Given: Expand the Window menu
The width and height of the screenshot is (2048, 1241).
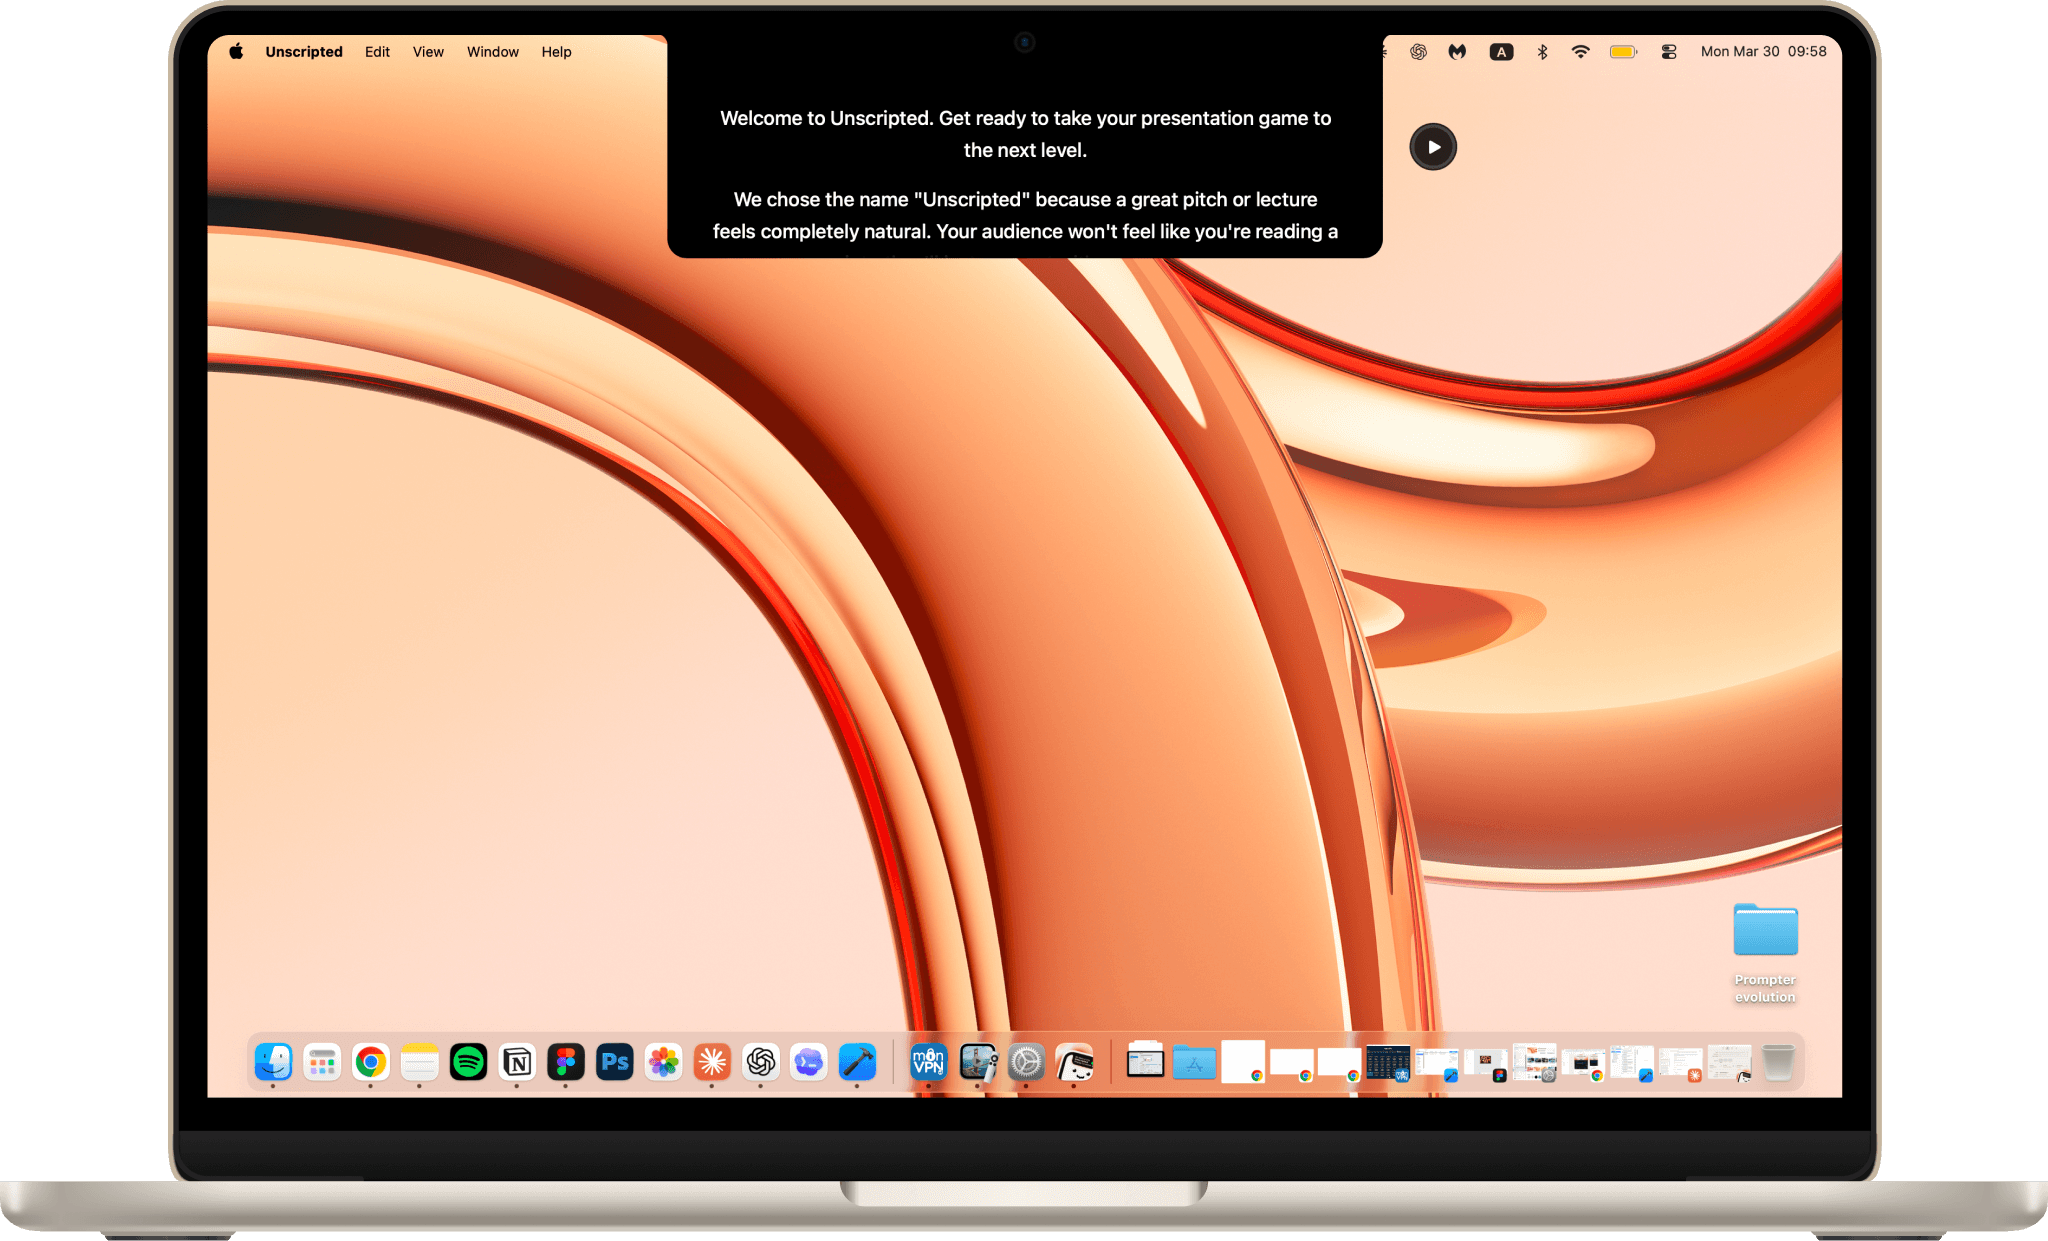Looking at the screenshot, I should pyautogui.click(x=492, y=52).
